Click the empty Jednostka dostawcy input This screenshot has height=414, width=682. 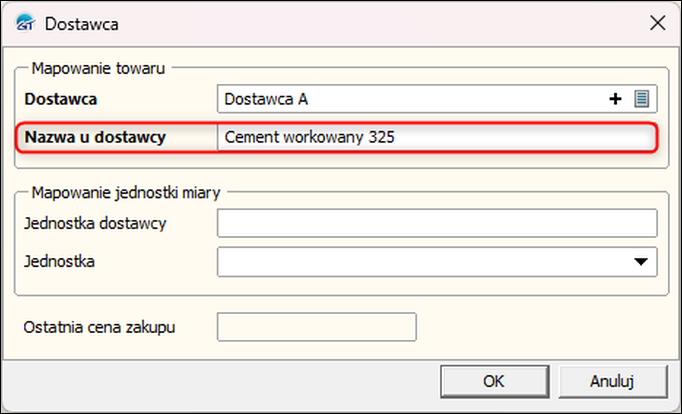[436, 223]
